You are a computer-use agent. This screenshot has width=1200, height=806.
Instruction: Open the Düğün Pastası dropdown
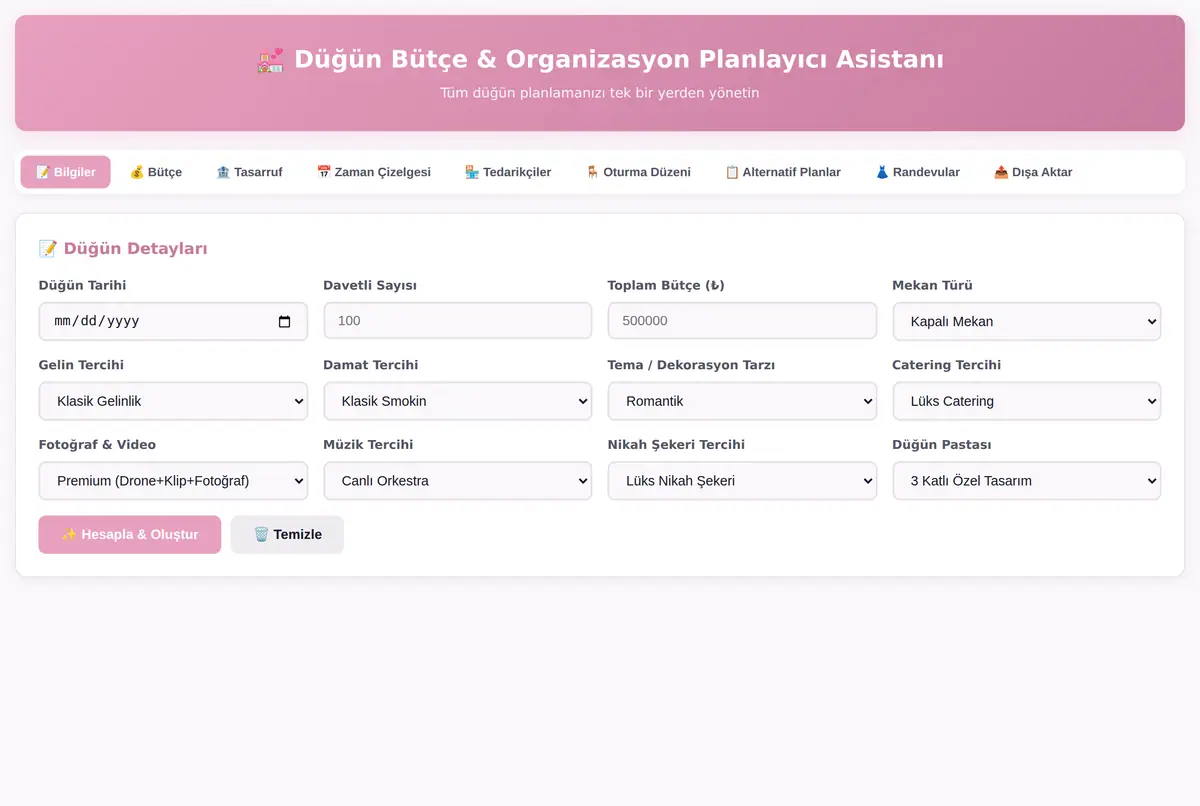(x=1027, y=480)
